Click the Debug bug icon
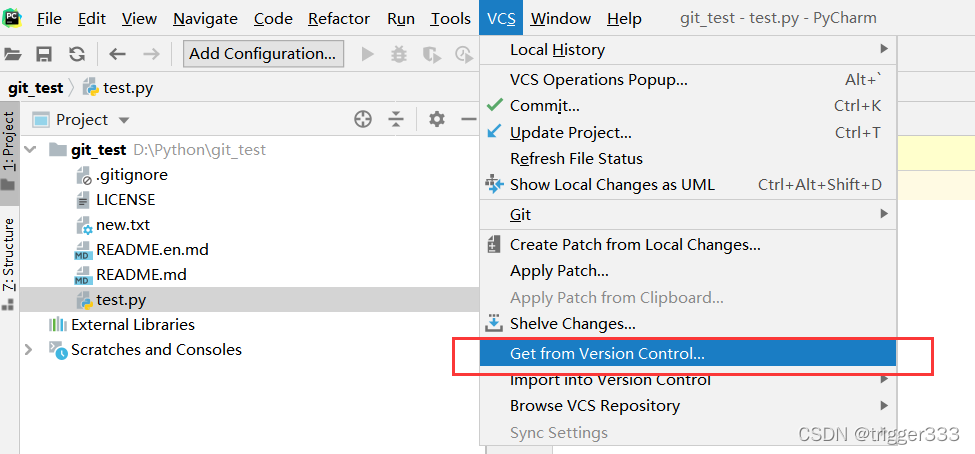The width and height of the screenshot is (975, 454). pos(399,54)
